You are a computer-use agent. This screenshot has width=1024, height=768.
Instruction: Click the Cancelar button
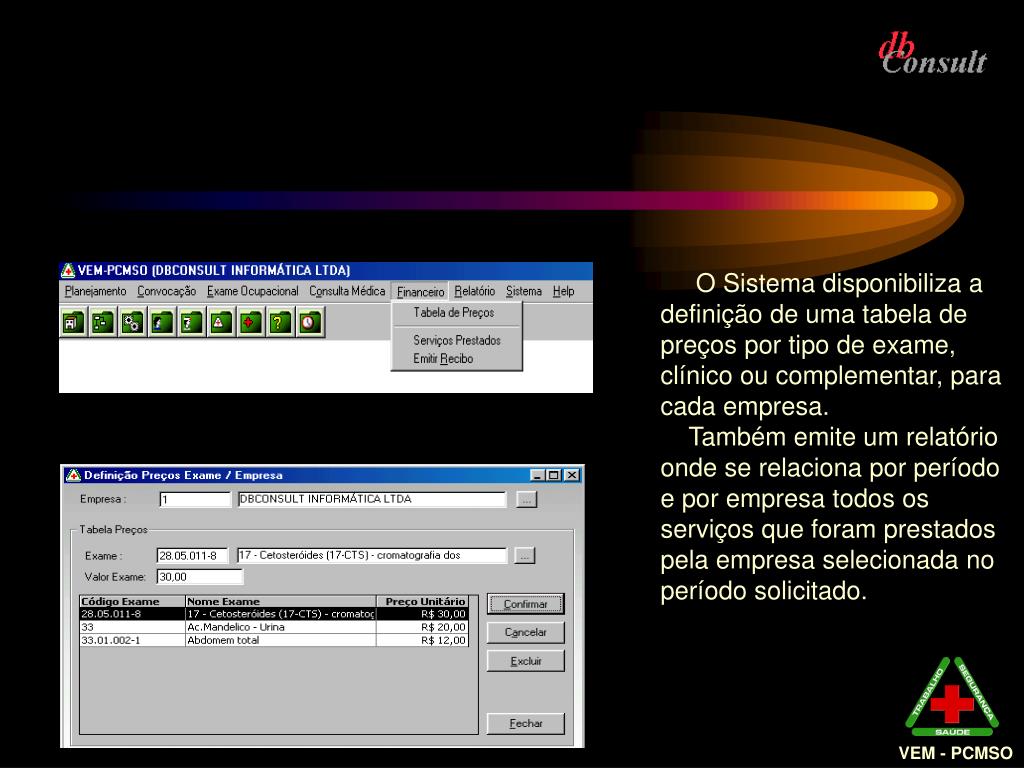point(526,632)
